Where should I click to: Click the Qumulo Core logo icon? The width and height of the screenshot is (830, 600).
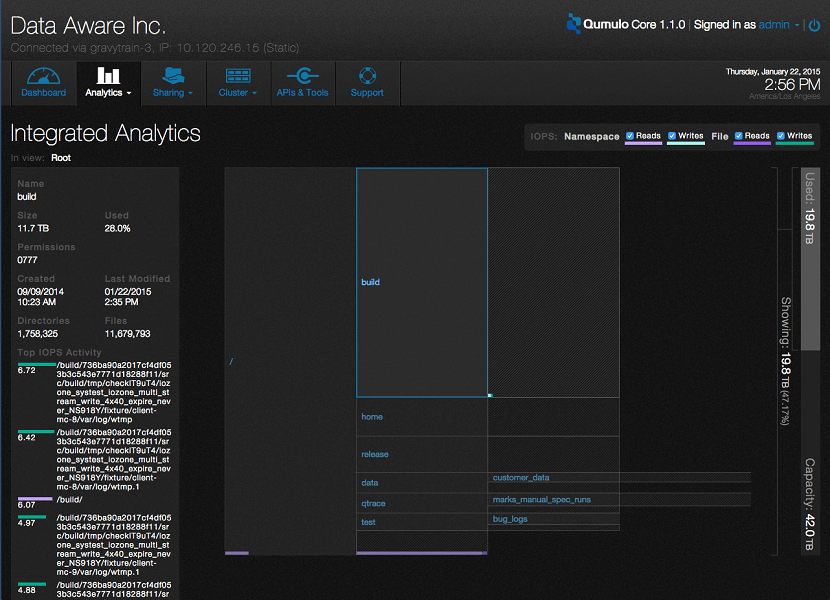[573, 24]
